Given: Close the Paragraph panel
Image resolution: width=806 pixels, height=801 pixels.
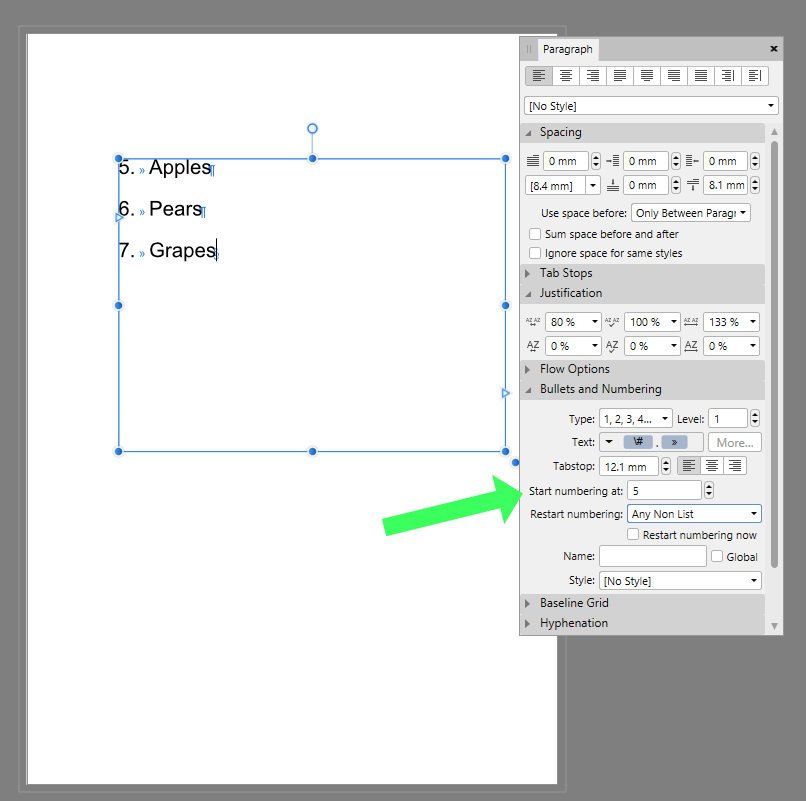Looking at the screenshot, I should [774, 49].
